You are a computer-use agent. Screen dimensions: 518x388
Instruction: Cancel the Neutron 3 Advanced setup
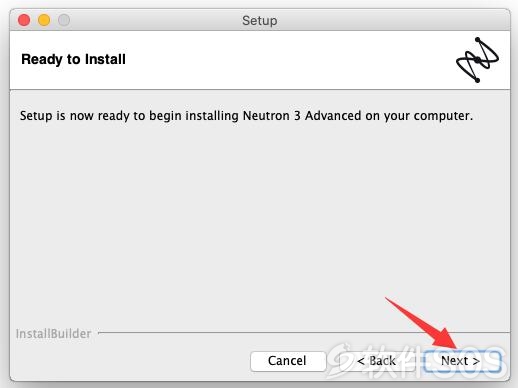tap(288, 361)
